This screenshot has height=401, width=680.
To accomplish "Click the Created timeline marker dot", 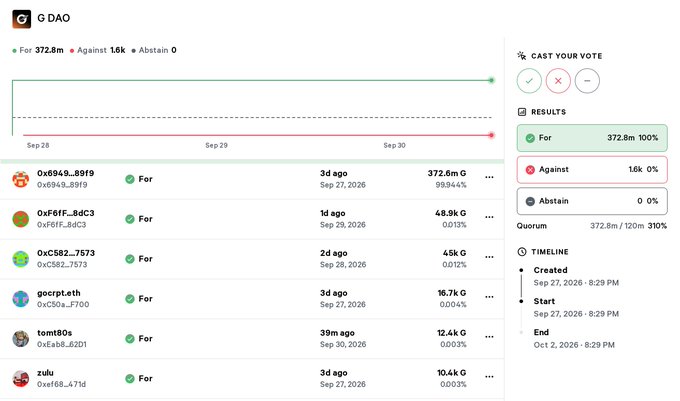I will tap(521, 270).
